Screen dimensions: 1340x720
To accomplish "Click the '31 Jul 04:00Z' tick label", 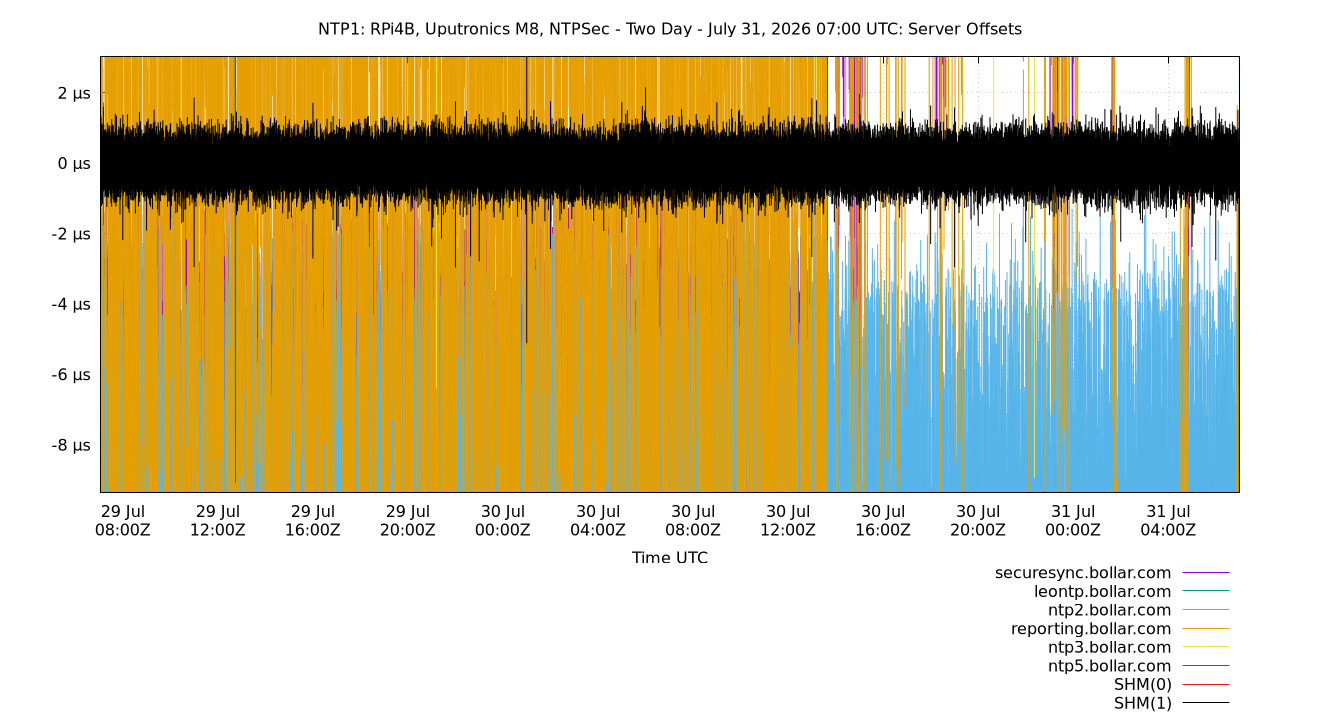I will (x=1168, y=521).
